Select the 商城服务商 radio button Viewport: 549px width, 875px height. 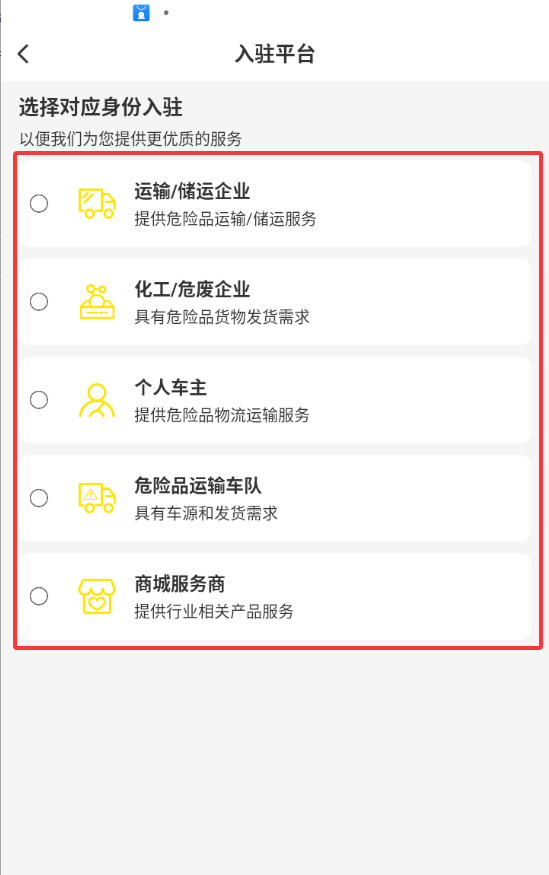pyautogui.click(x=38, y=596)
